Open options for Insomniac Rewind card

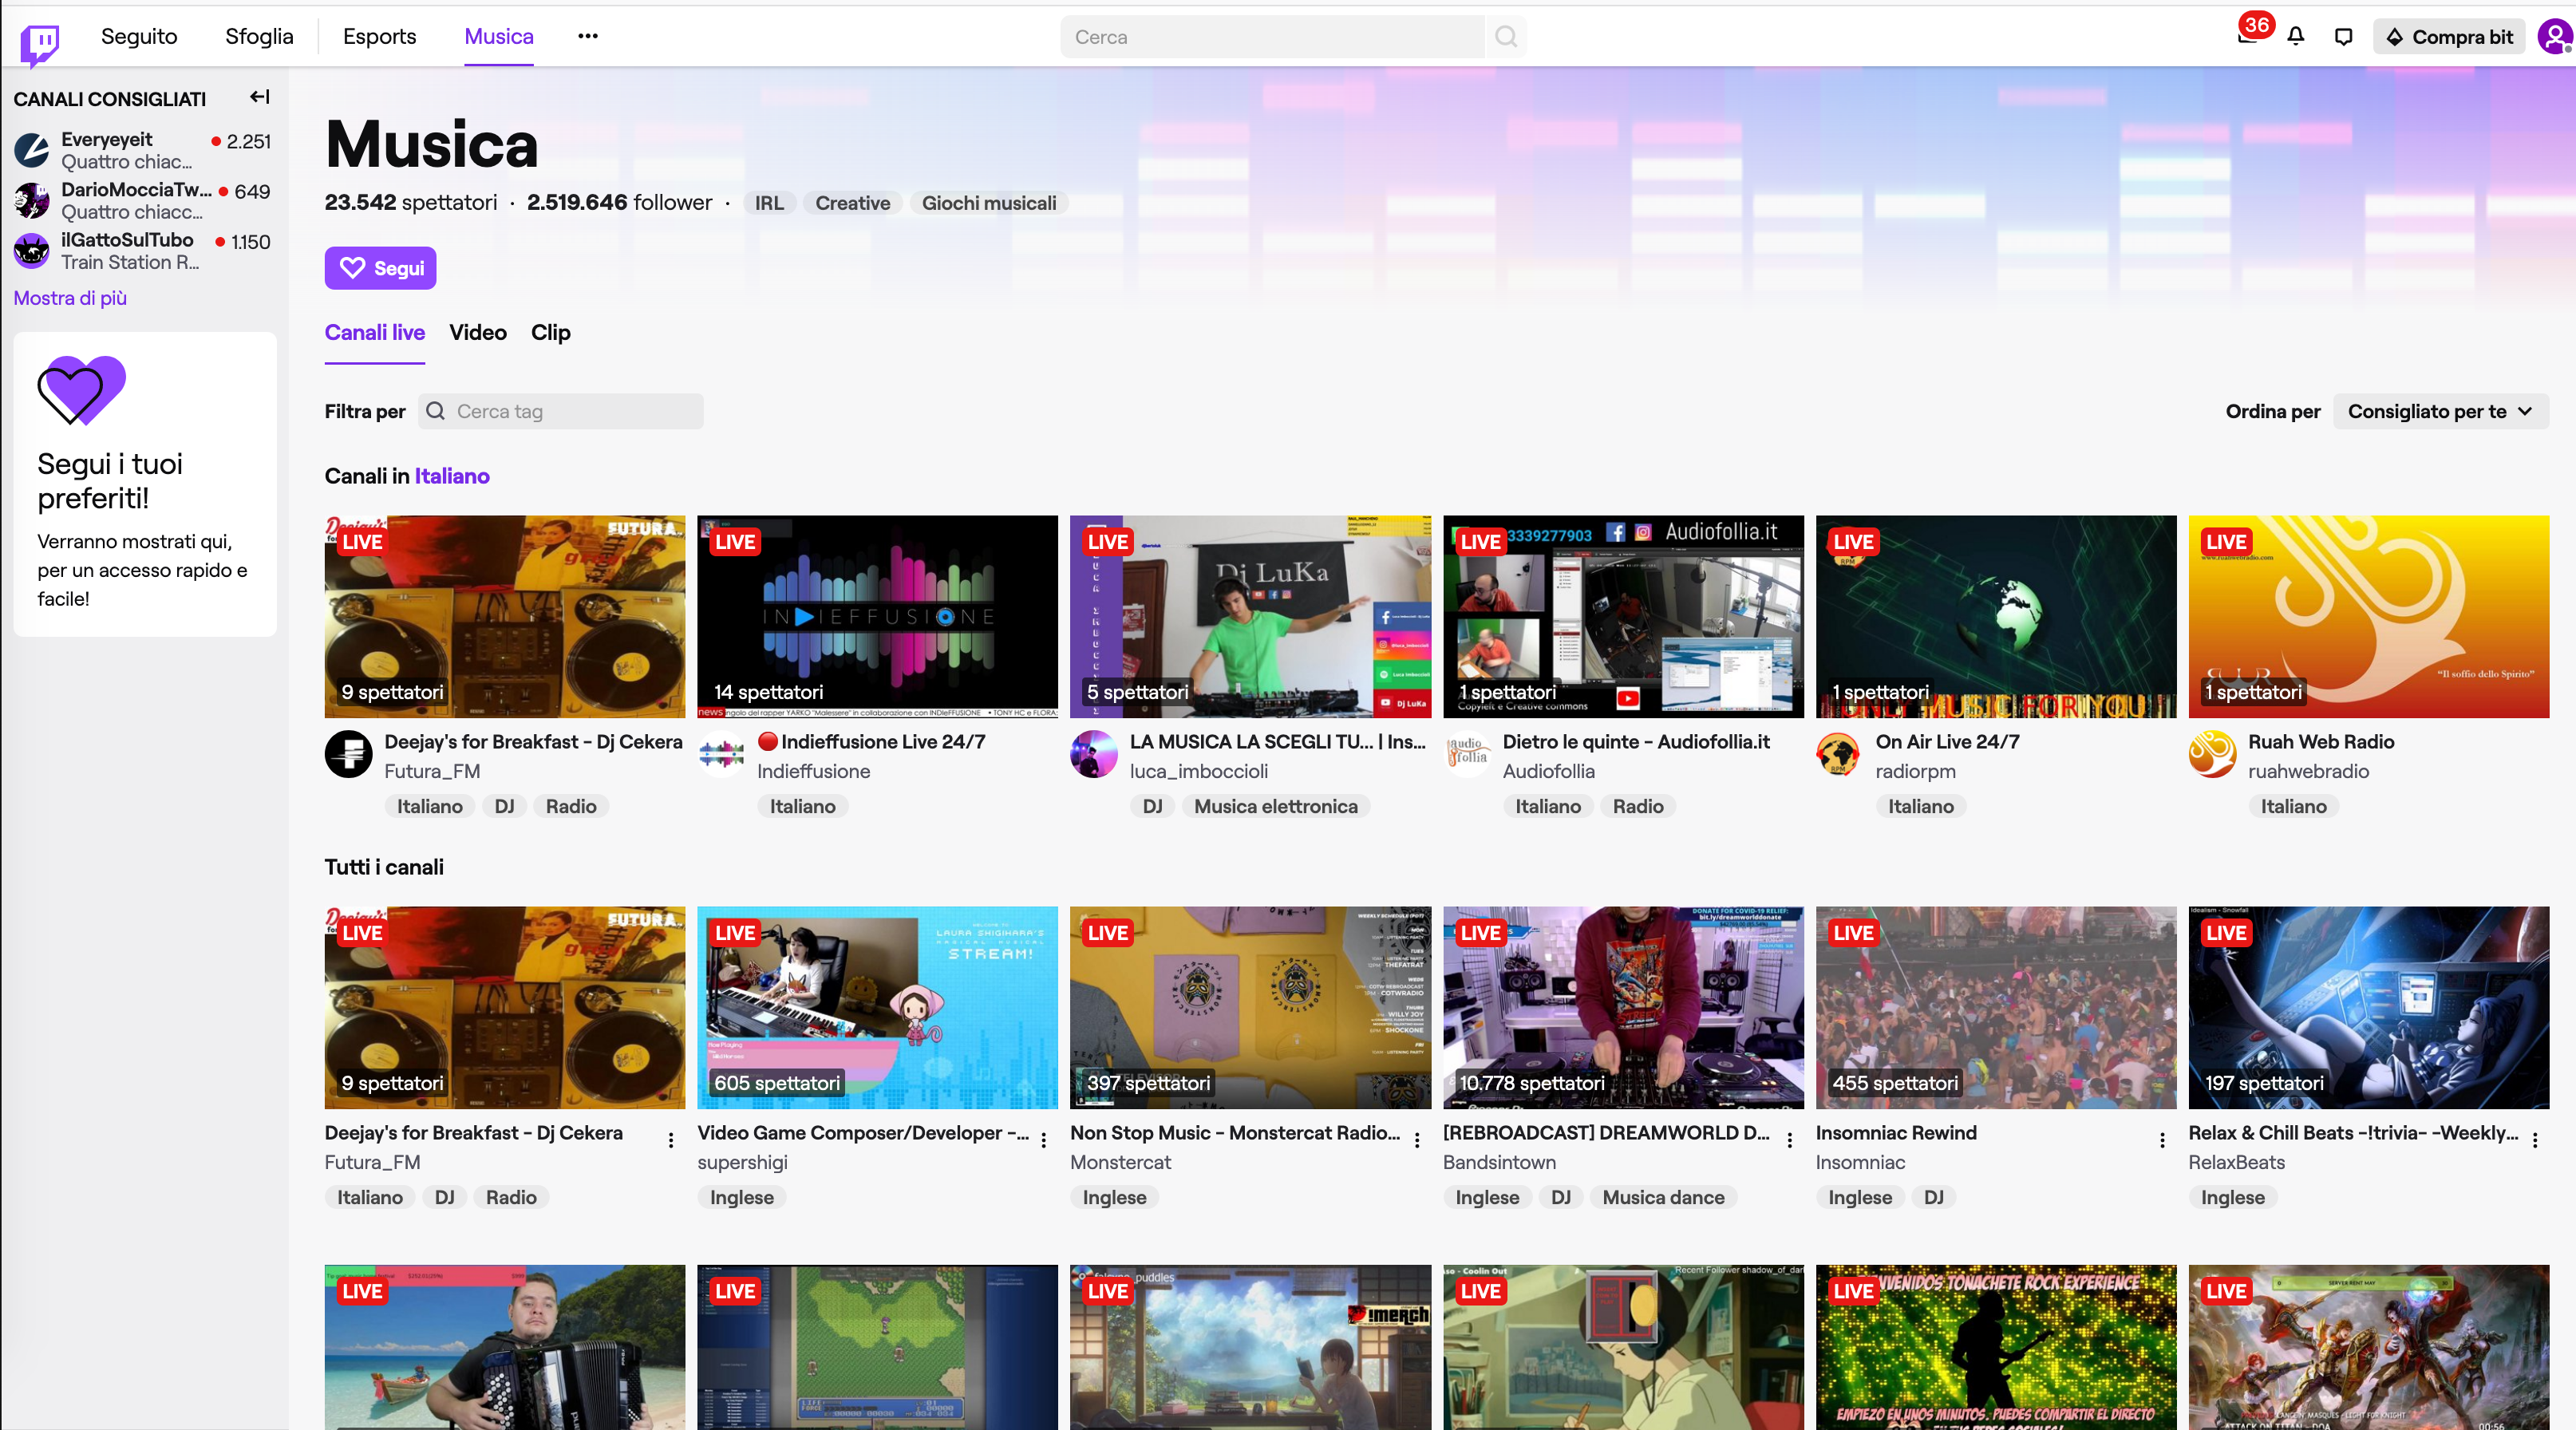tap(2163, 1140)
